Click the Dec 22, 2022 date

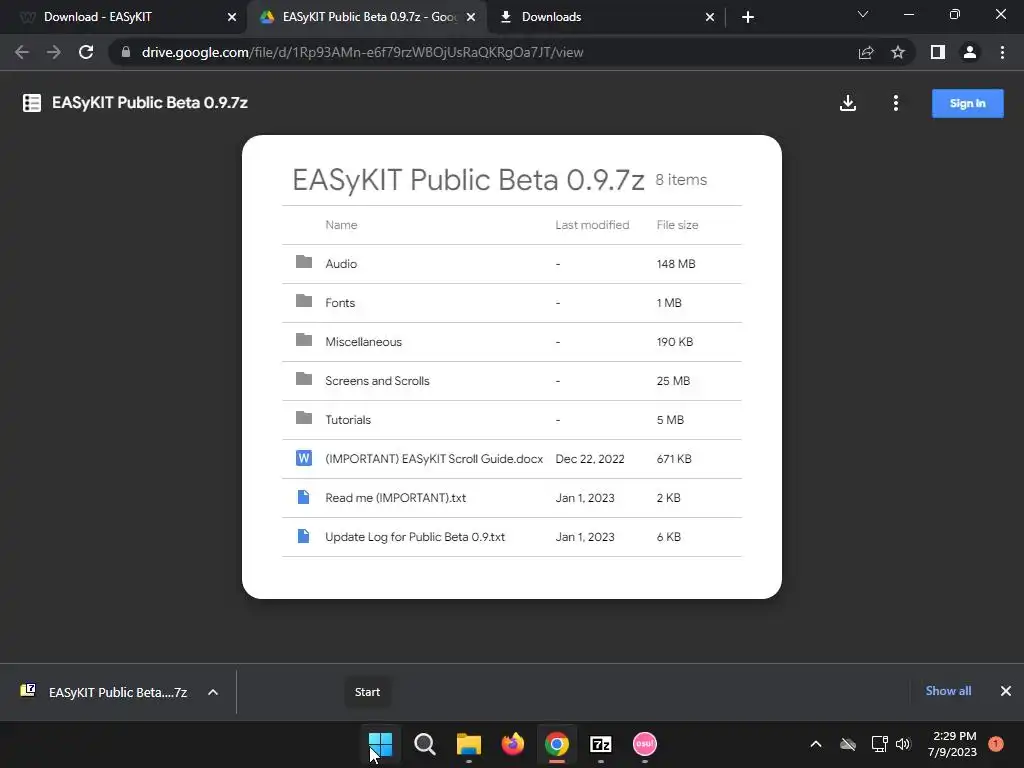590,459
